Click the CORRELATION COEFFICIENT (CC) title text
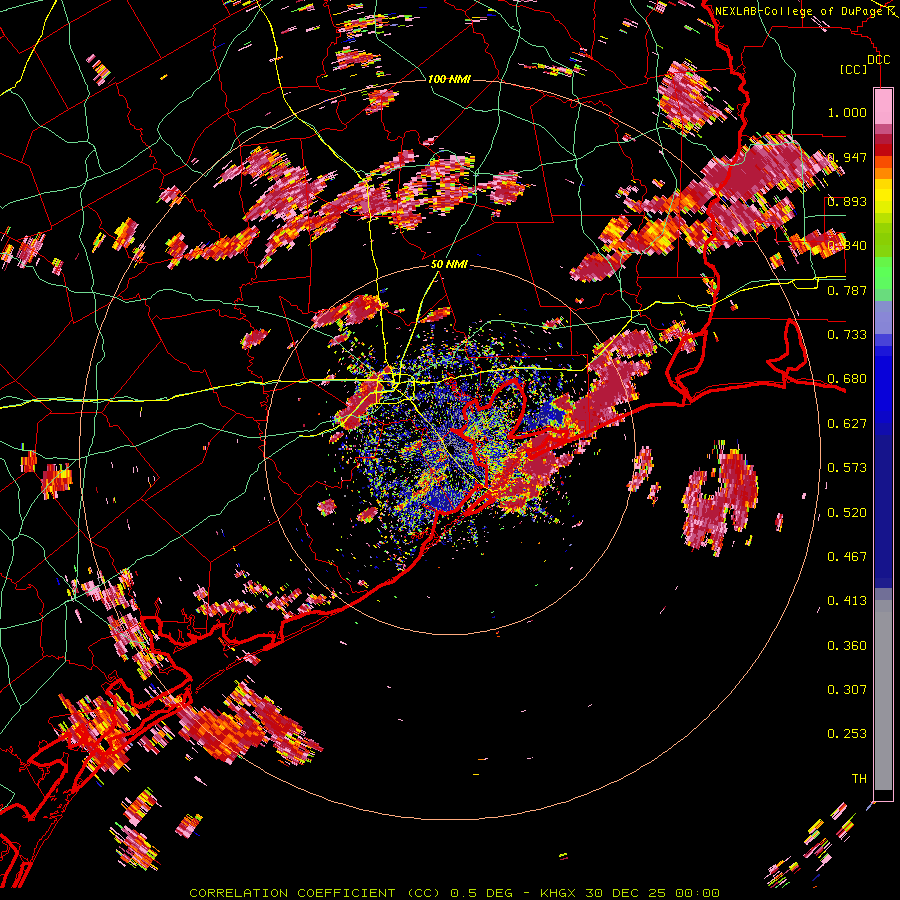Image resolution: width=900 pixels, height=900 pixels. pyautogui.click(x=316, y=893)
